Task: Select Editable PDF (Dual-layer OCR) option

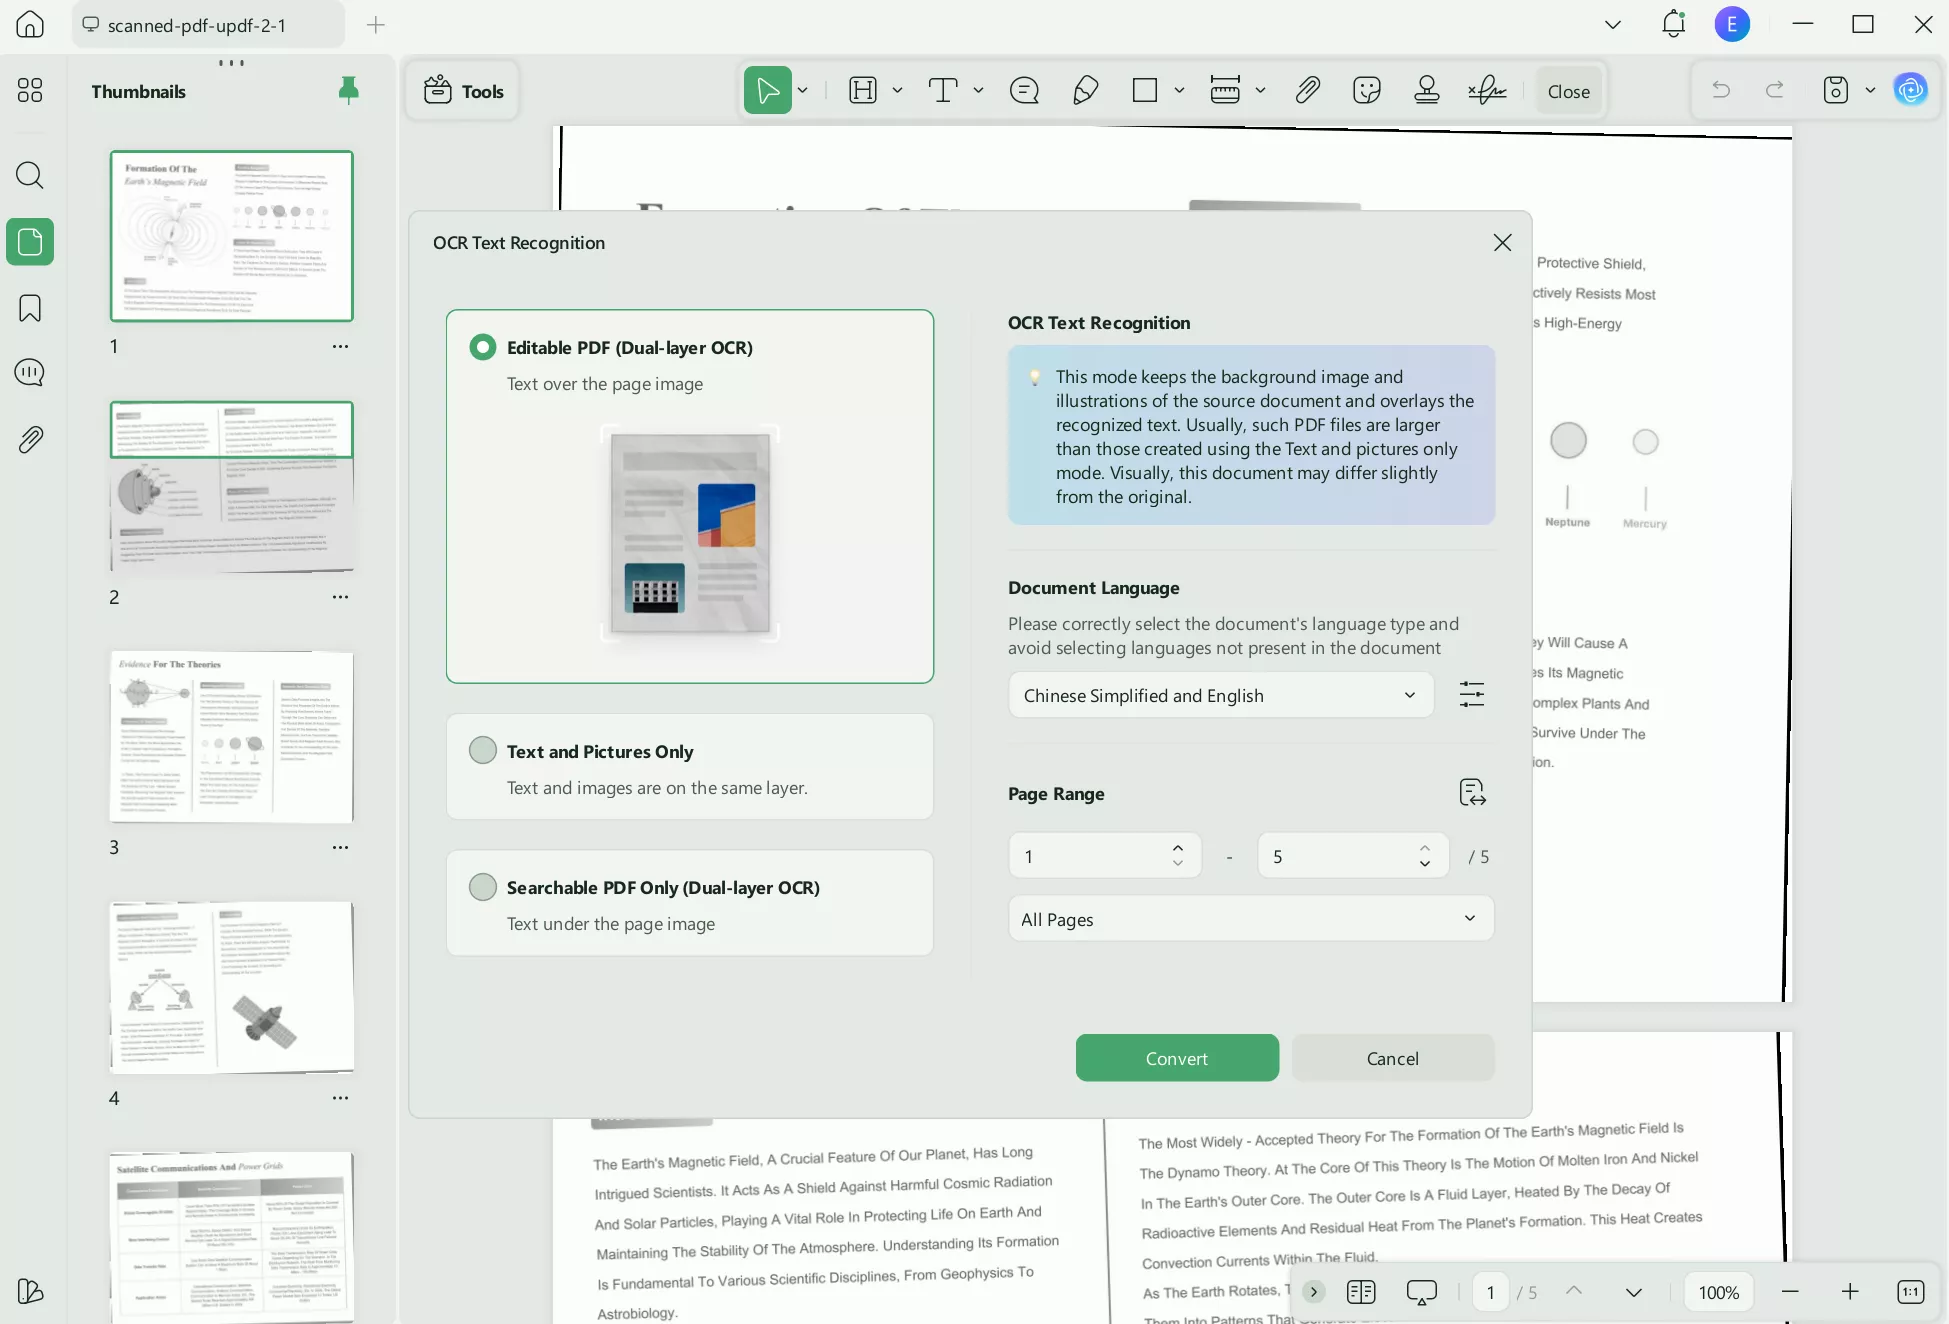Action: [x=483, y=347]
